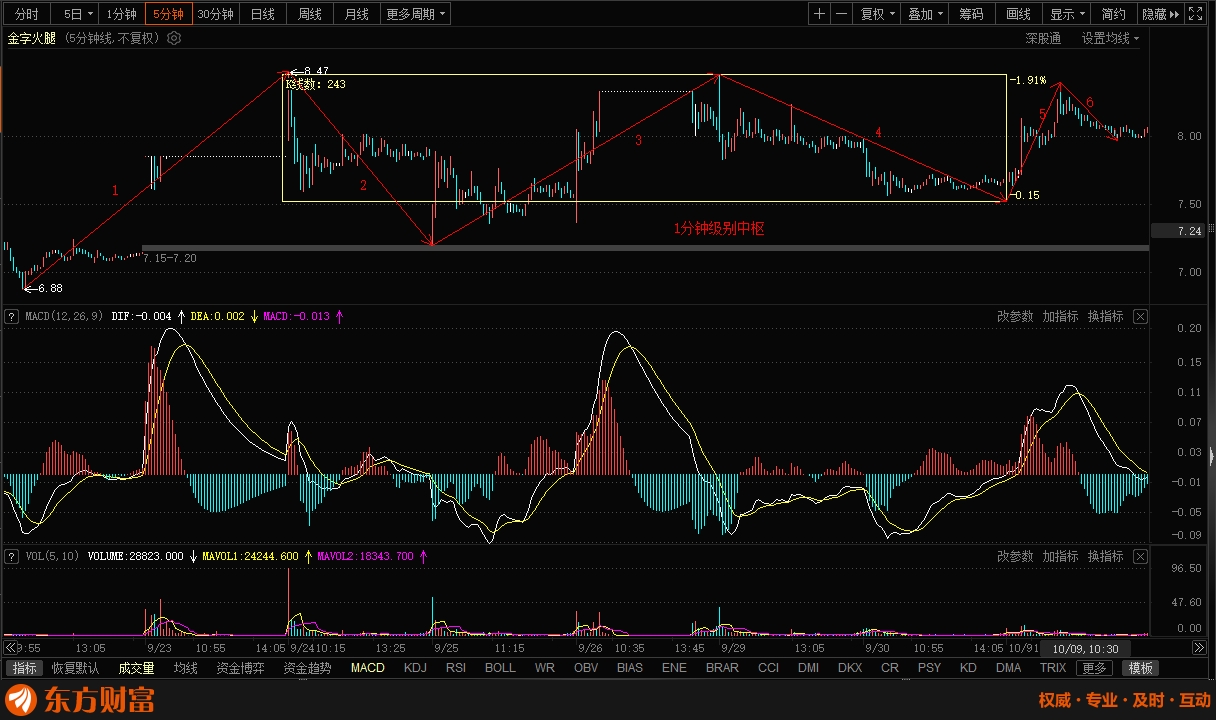Select the CR indicator tab

pos(890,668)
